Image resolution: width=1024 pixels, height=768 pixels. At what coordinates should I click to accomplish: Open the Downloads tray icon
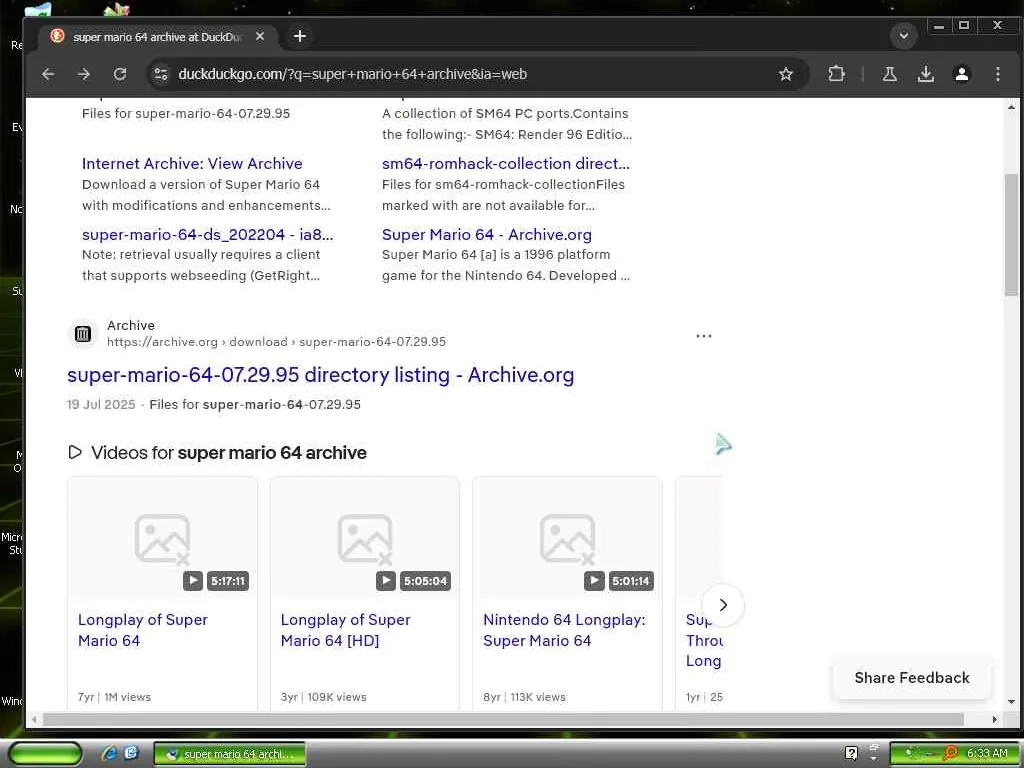925,74
